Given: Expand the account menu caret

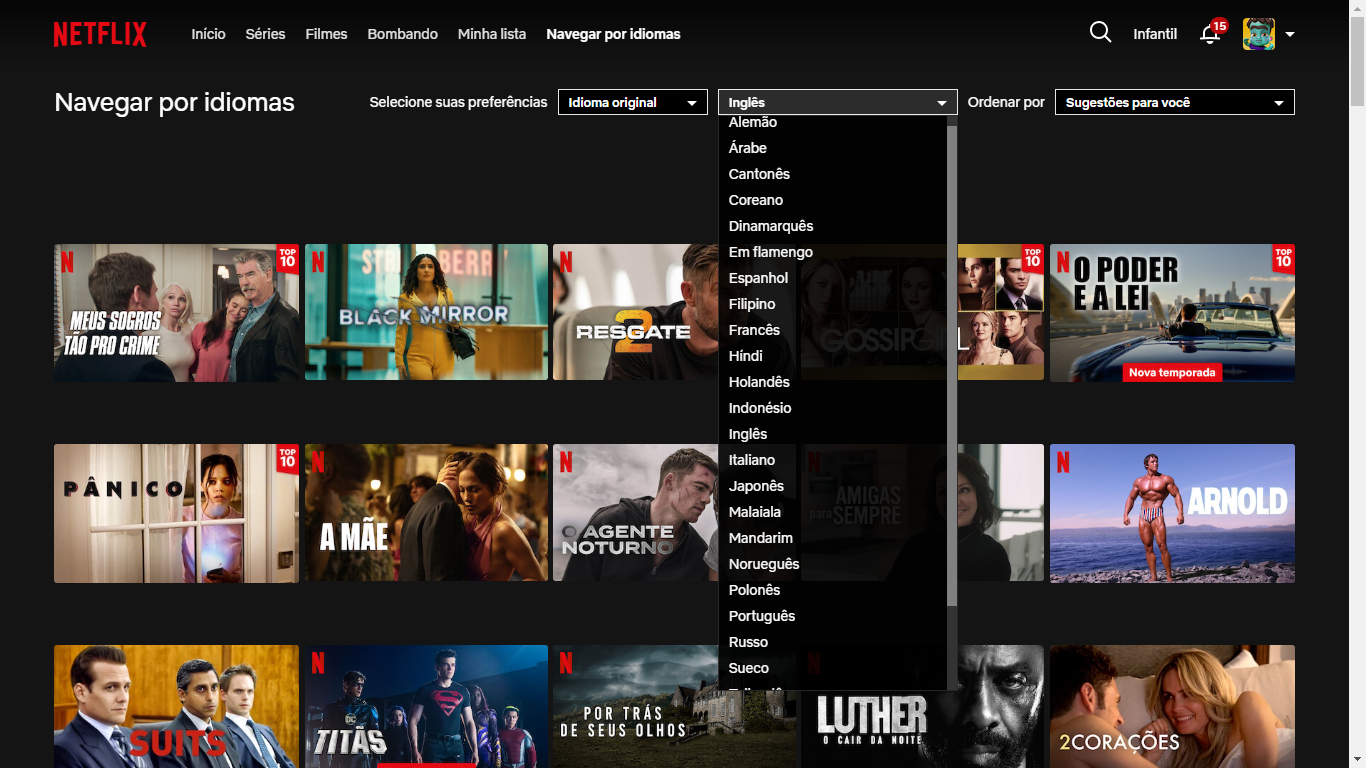Looking at the screenshot, I should 1290,34.
